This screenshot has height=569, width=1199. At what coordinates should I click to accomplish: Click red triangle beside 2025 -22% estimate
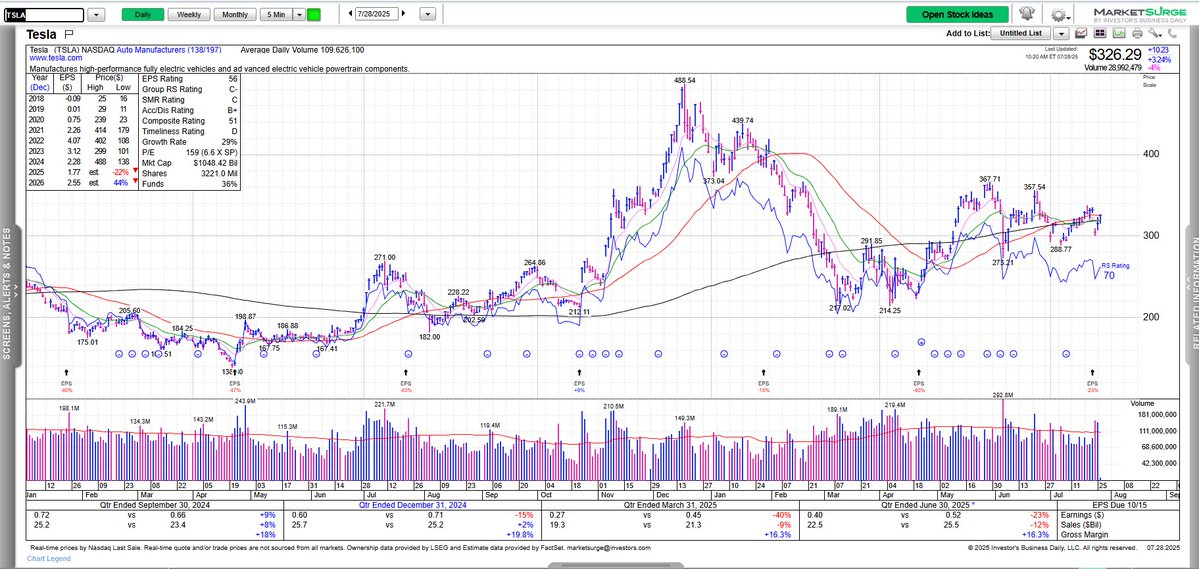[x=135, y=171]
